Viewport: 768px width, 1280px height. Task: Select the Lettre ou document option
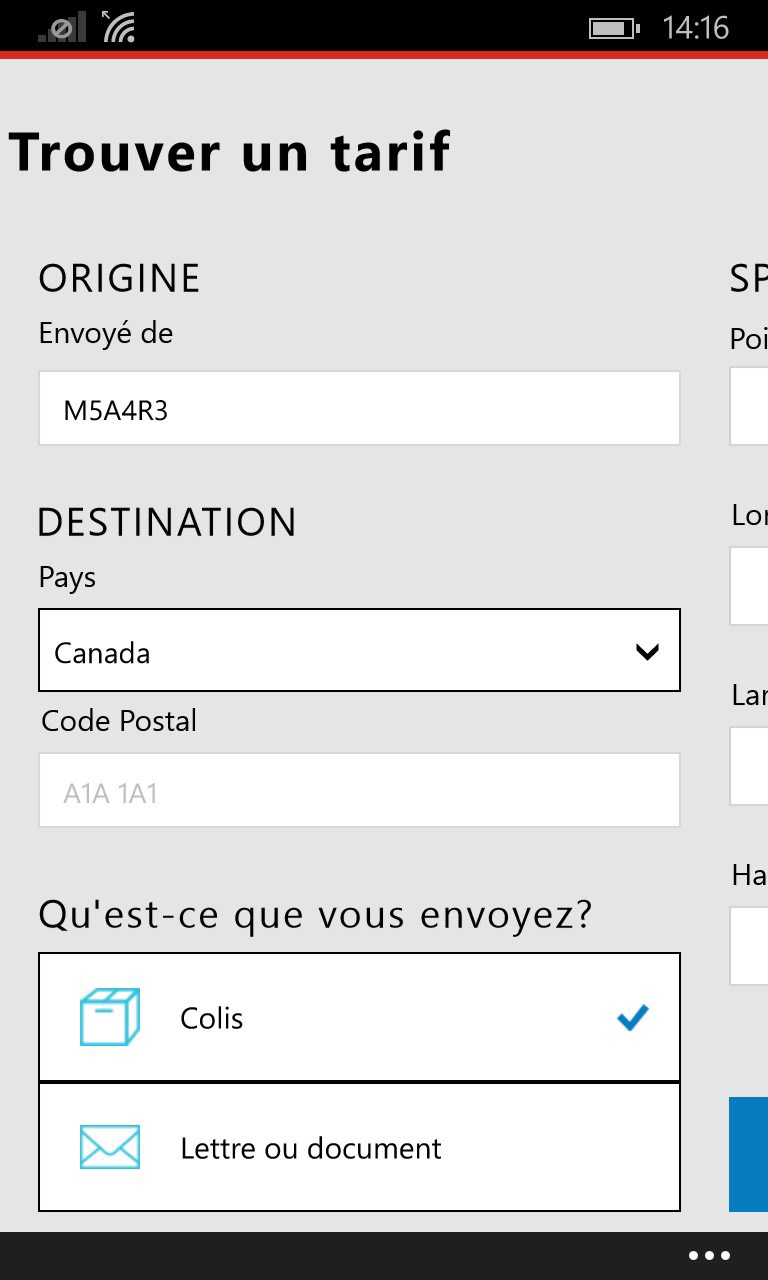359,1147
